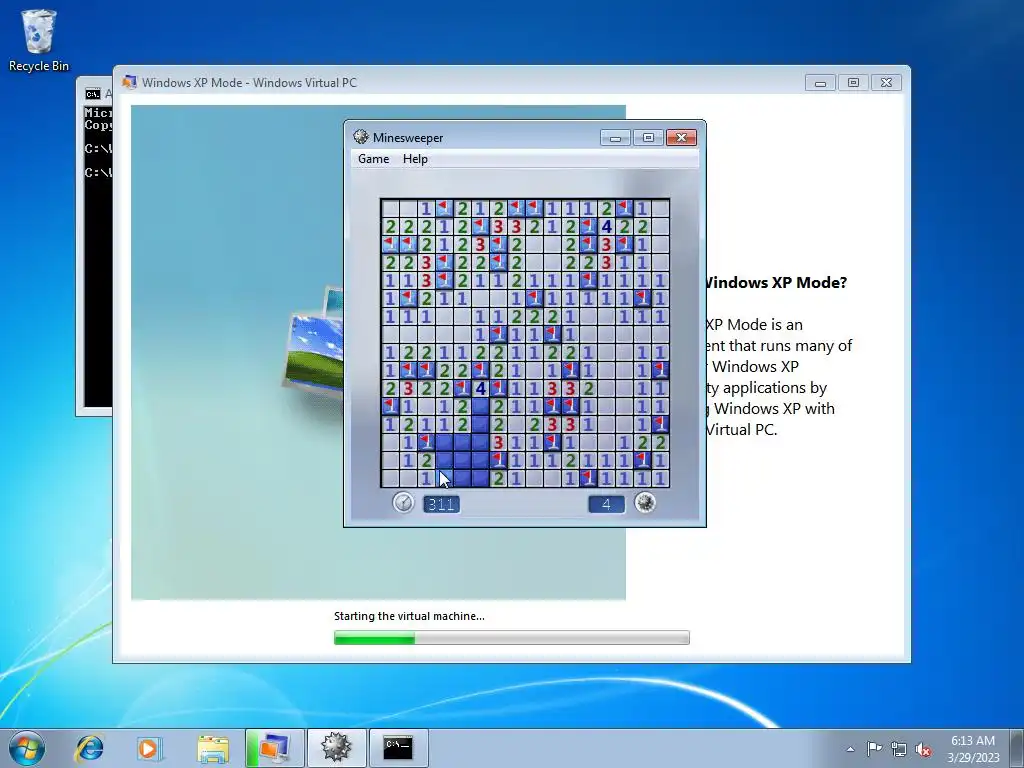Click the lower flag in the leftmost column

(391, 407)
